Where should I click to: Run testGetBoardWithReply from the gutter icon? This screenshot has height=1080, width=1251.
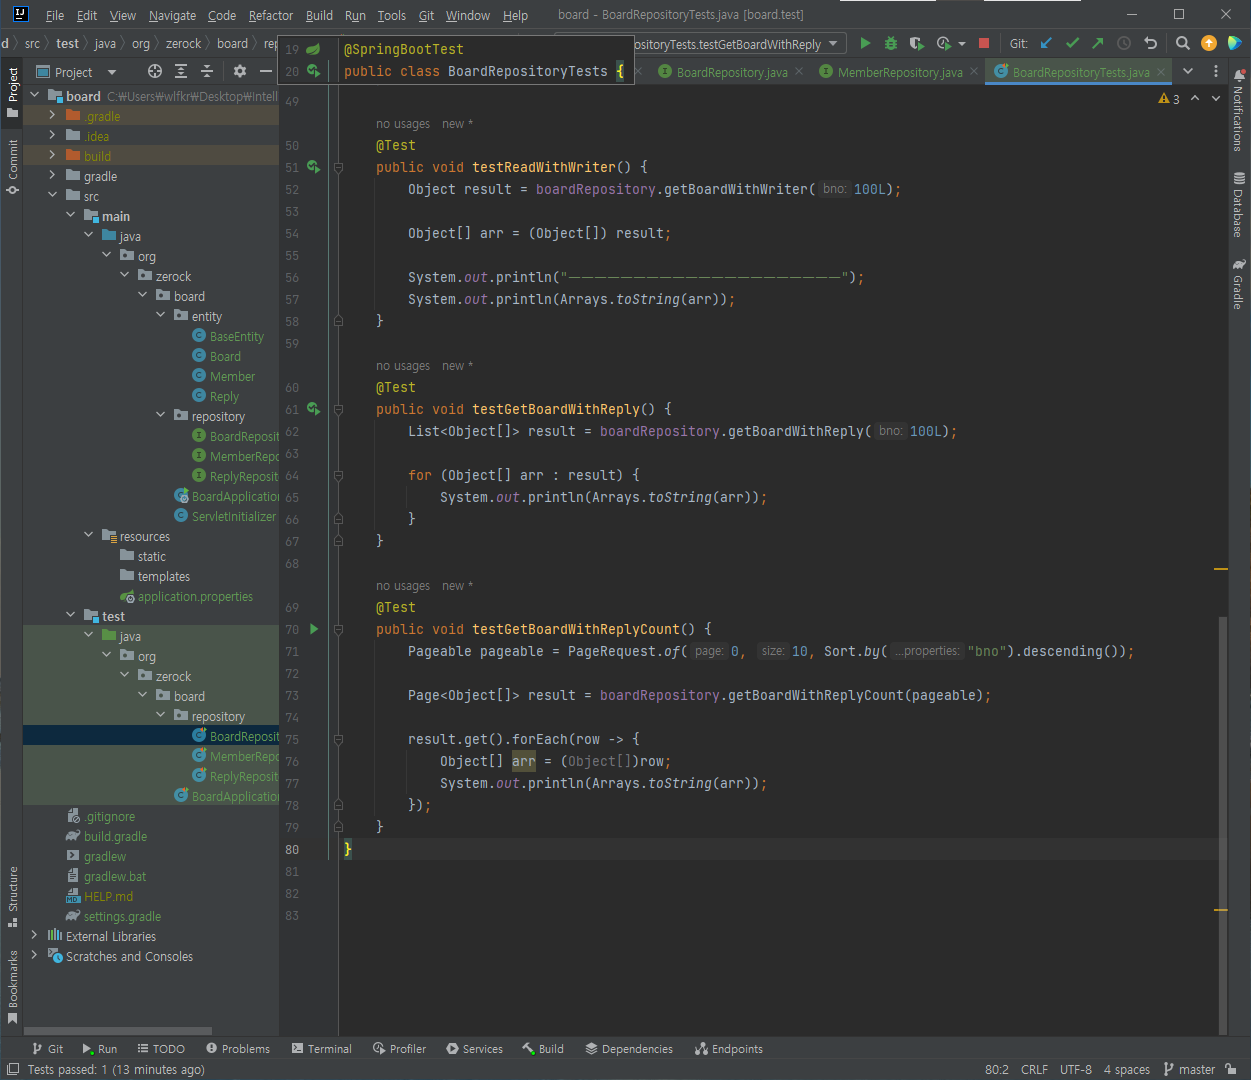(313, 409)
